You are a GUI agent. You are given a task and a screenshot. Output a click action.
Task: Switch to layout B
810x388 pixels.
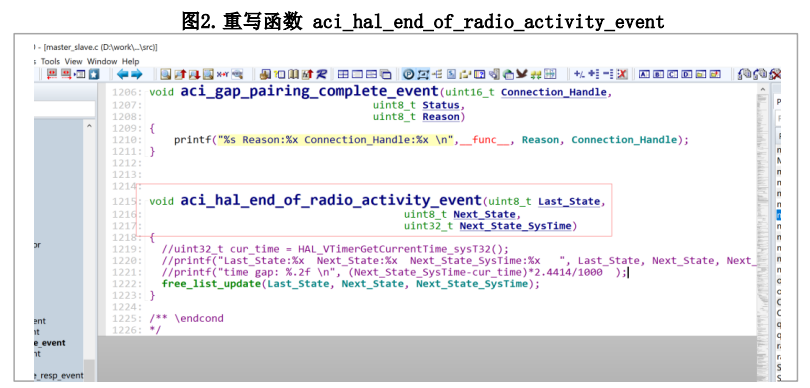pos(658,74)
